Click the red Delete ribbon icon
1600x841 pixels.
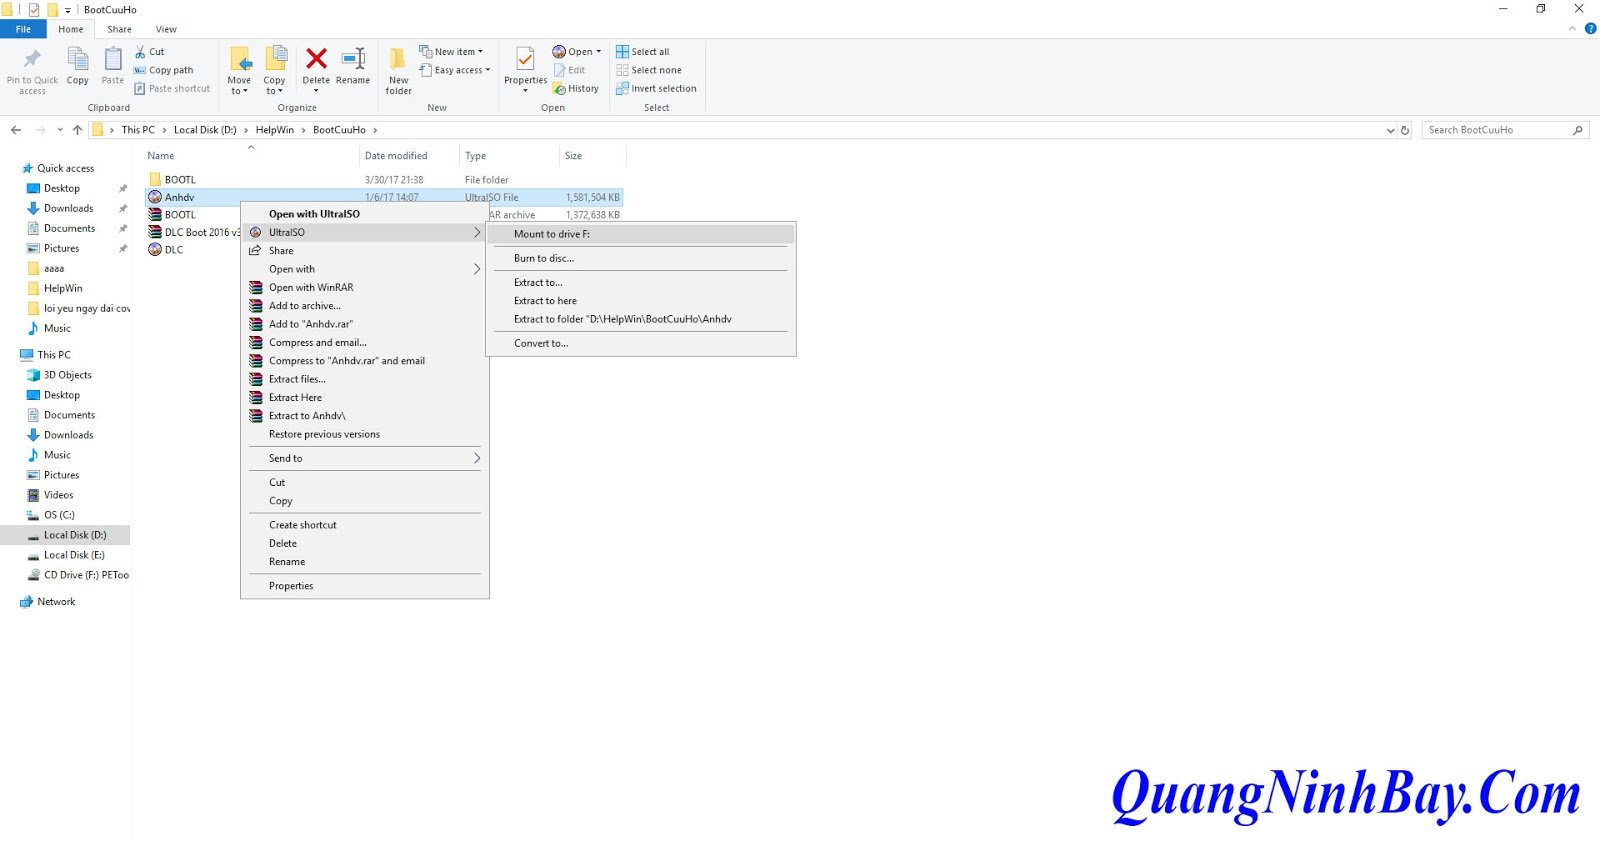tap(316, 59)
